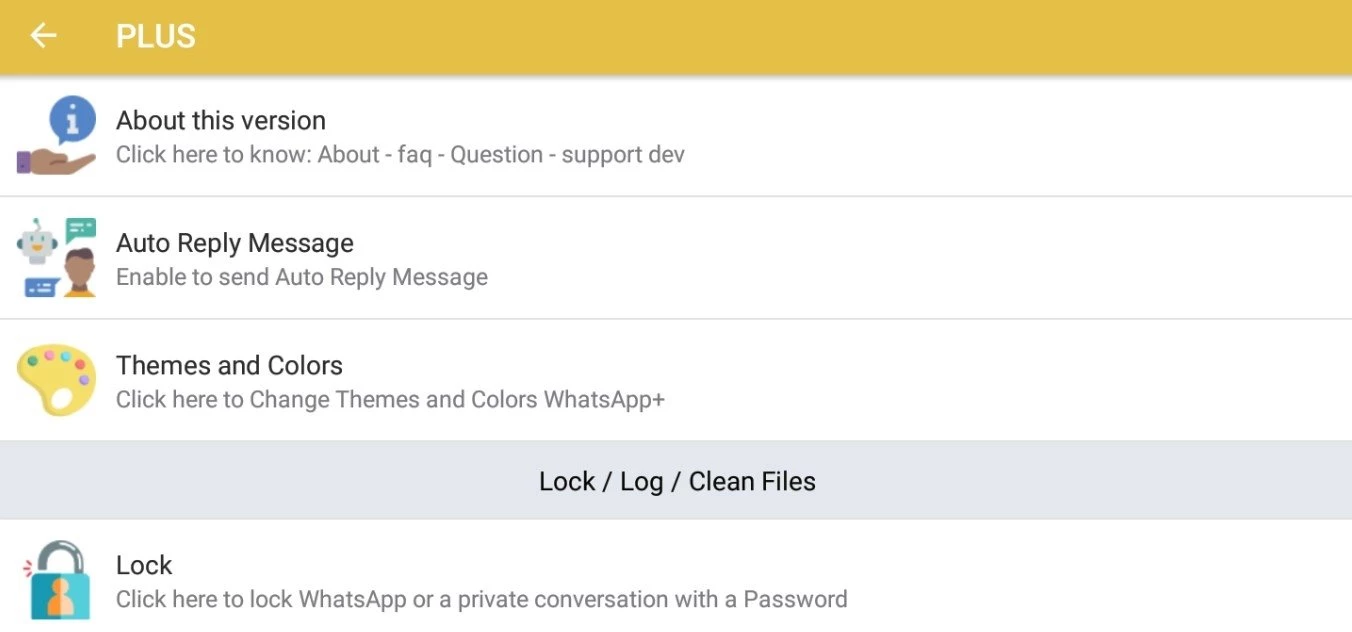Tap the back arrow in the header
The height and width of the screenshot is (632, 1352).
(x=43, y=36)
